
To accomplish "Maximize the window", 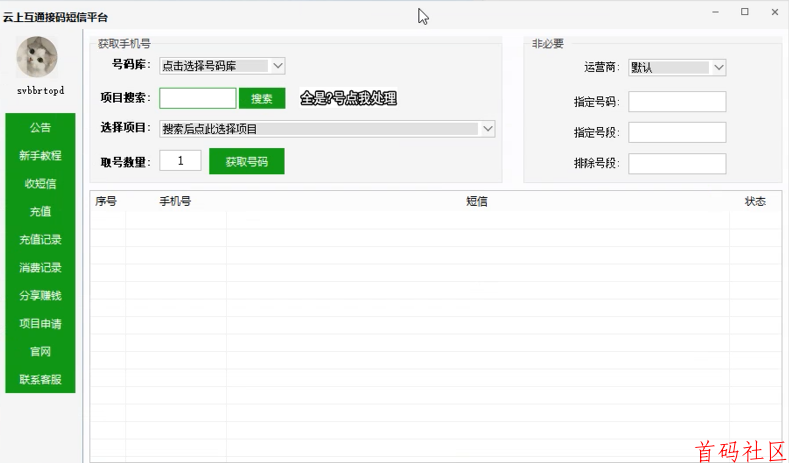I will click(x=745, y=12).
